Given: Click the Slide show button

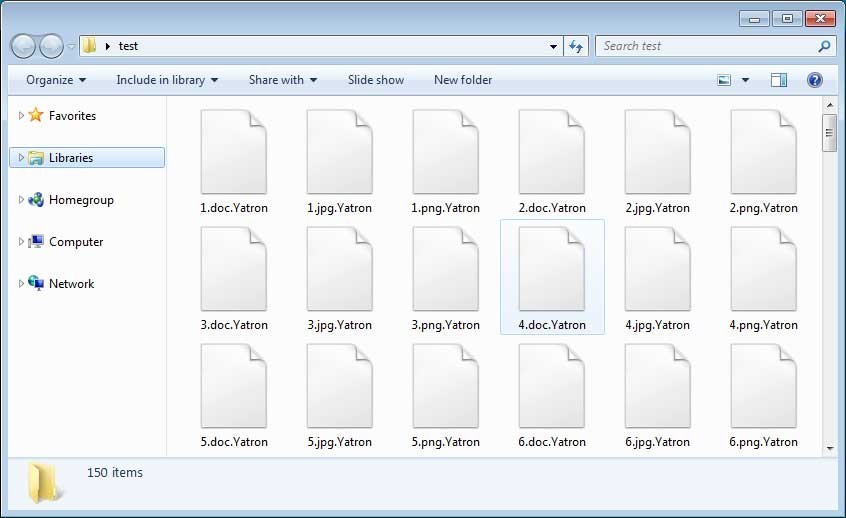Looking at the screenshot, I should tap(376, 80).
